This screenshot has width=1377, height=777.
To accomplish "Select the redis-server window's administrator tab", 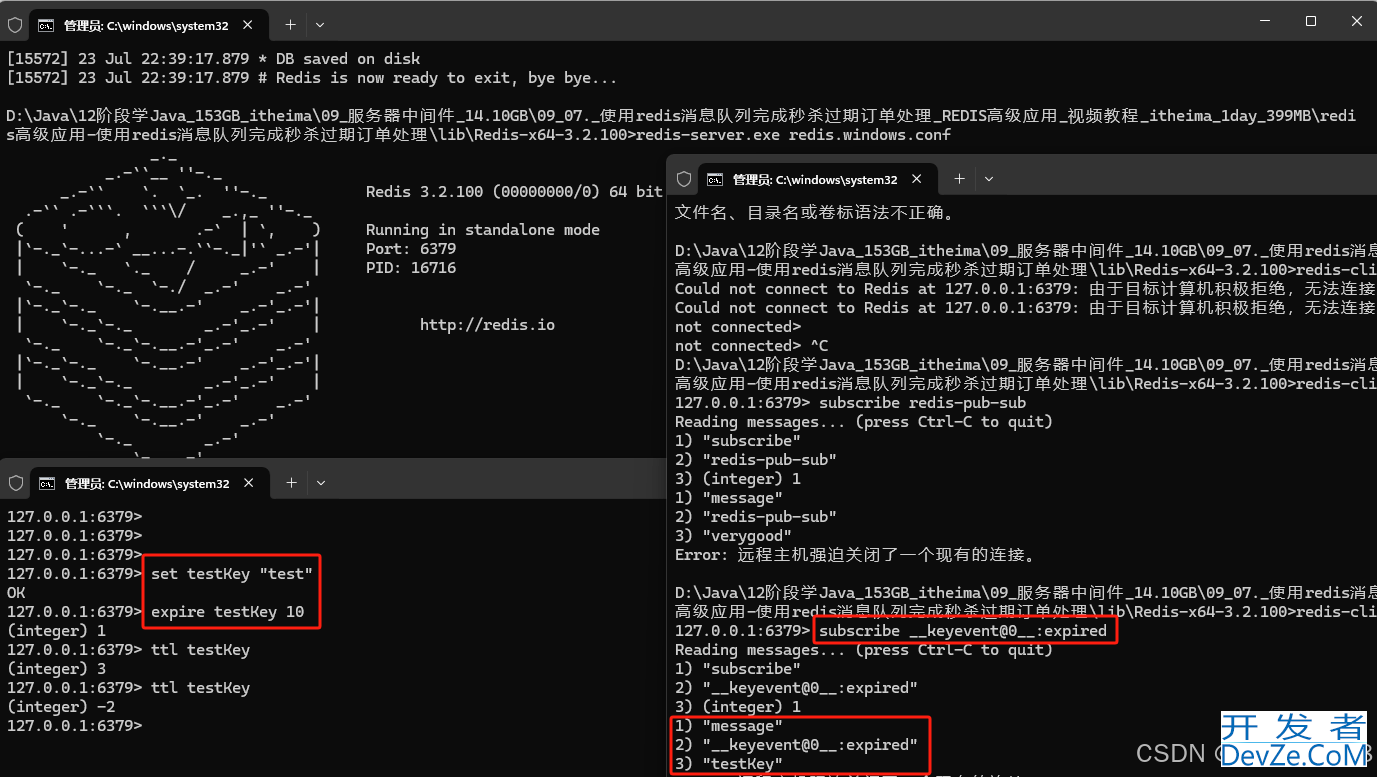I will pos(150,24).
